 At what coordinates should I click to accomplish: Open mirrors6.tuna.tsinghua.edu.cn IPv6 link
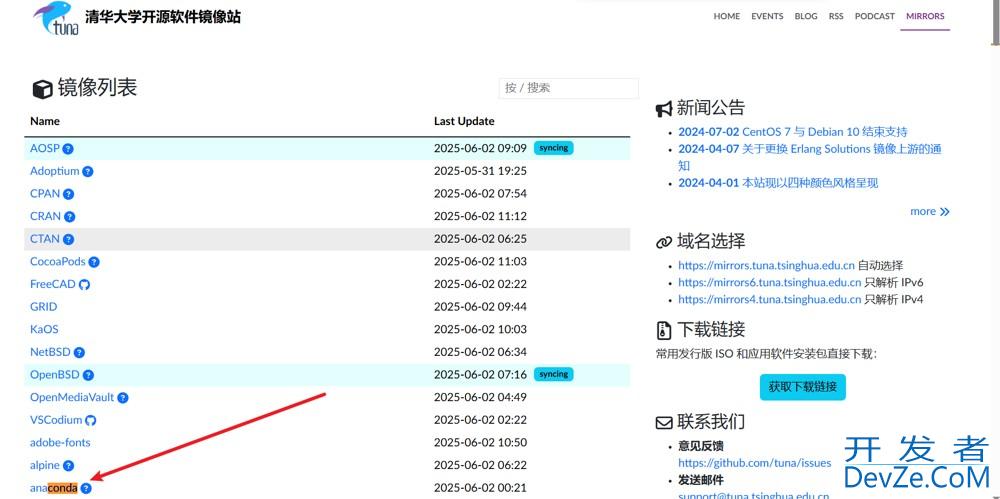[769, 283]
